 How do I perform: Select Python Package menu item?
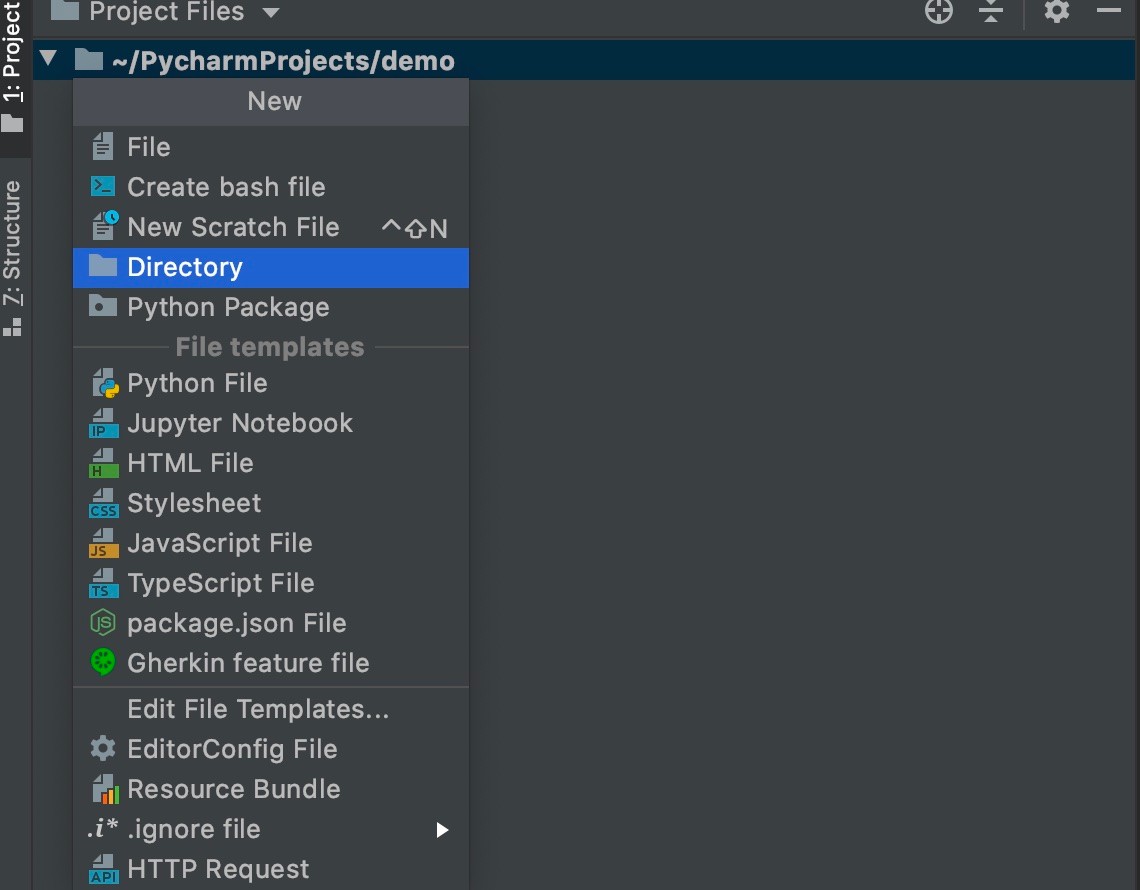pyautogui.click(x=271, y=307)
